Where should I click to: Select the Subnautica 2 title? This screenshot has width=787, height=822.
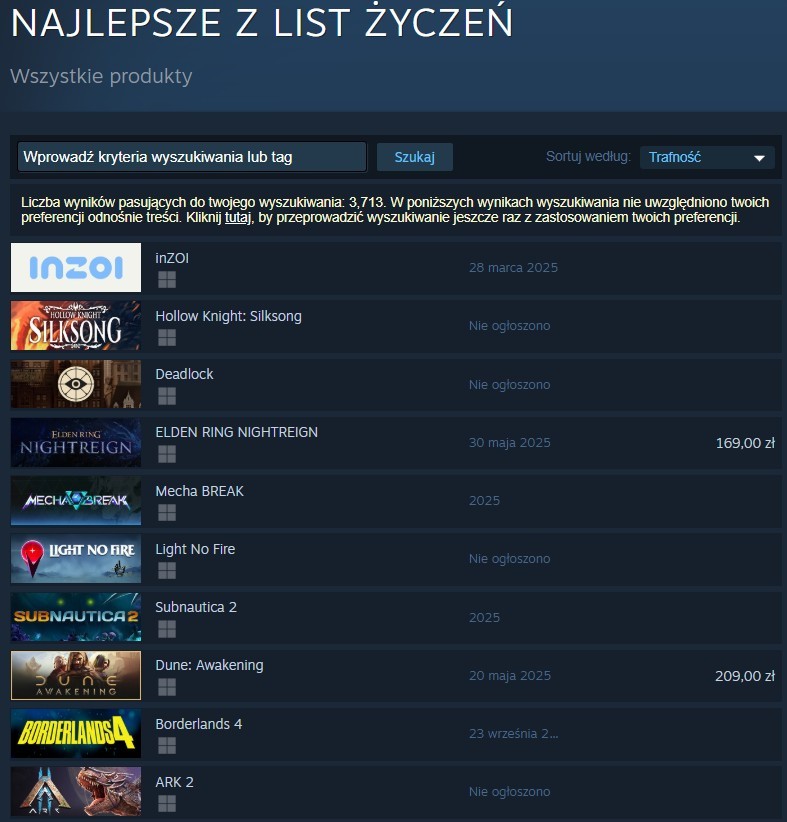pos(196,607)
